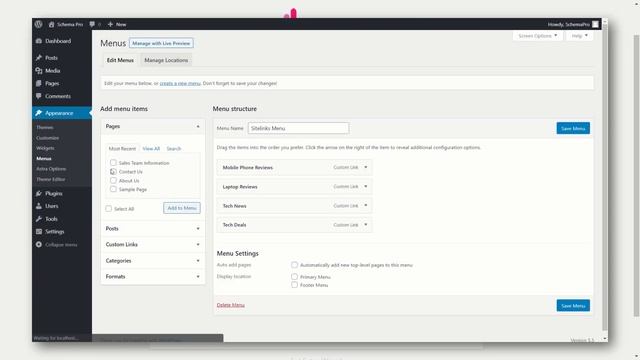Check Primary Menu display location
This screenshot has height=360, width=640.
(x=294, y=277)
